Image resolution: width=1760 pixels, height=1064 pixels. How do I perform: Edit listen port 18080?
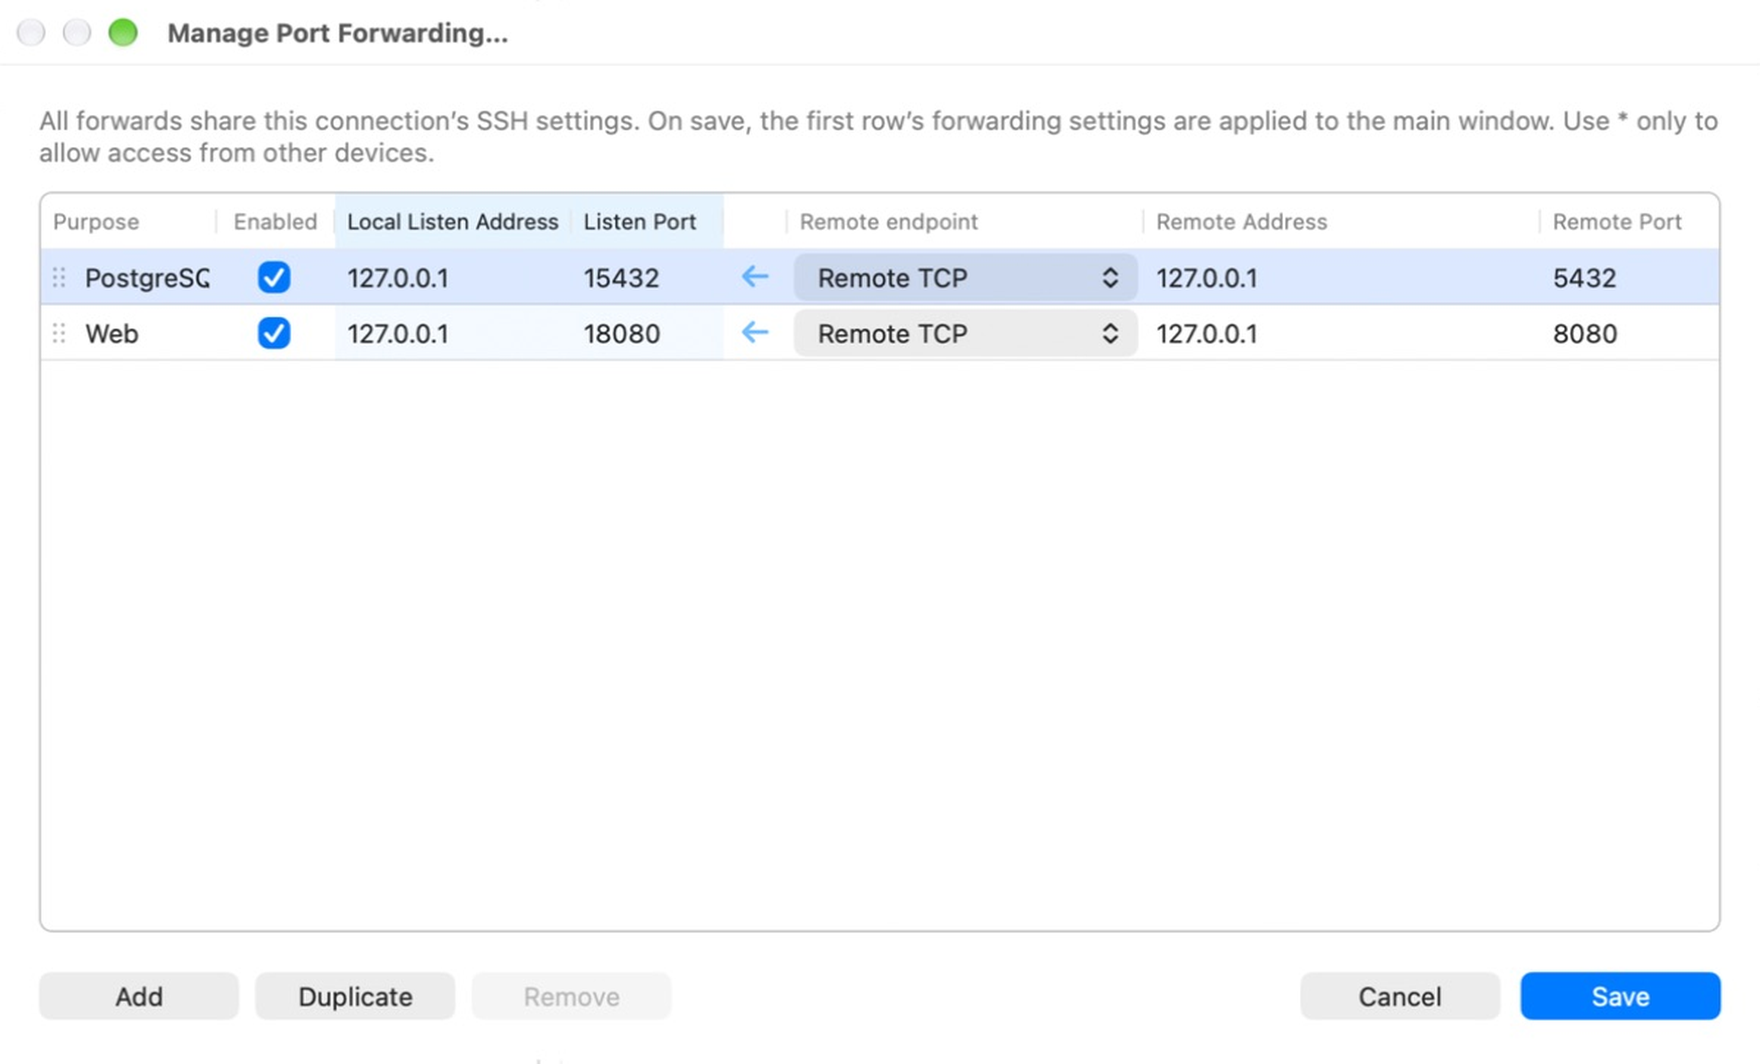pyautogui.click(x=621, y=334)
